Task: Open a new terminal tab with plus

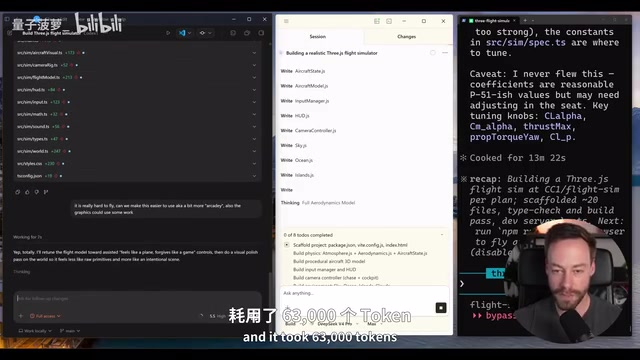Action: pos(525,20)
